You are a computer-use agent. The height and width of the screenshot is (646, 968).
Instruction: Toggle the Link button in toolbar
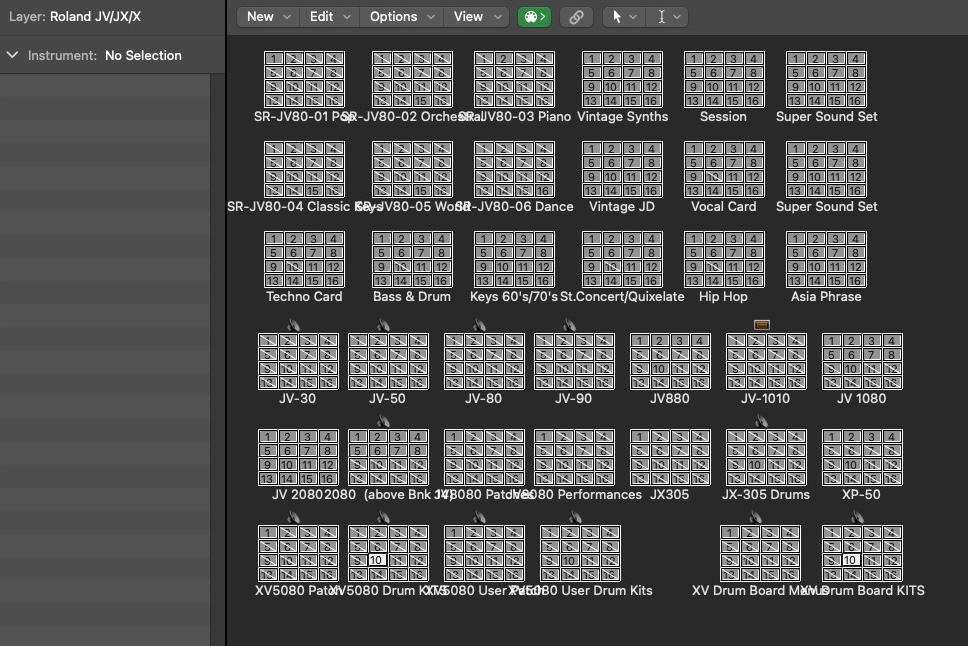coord(575,16)
